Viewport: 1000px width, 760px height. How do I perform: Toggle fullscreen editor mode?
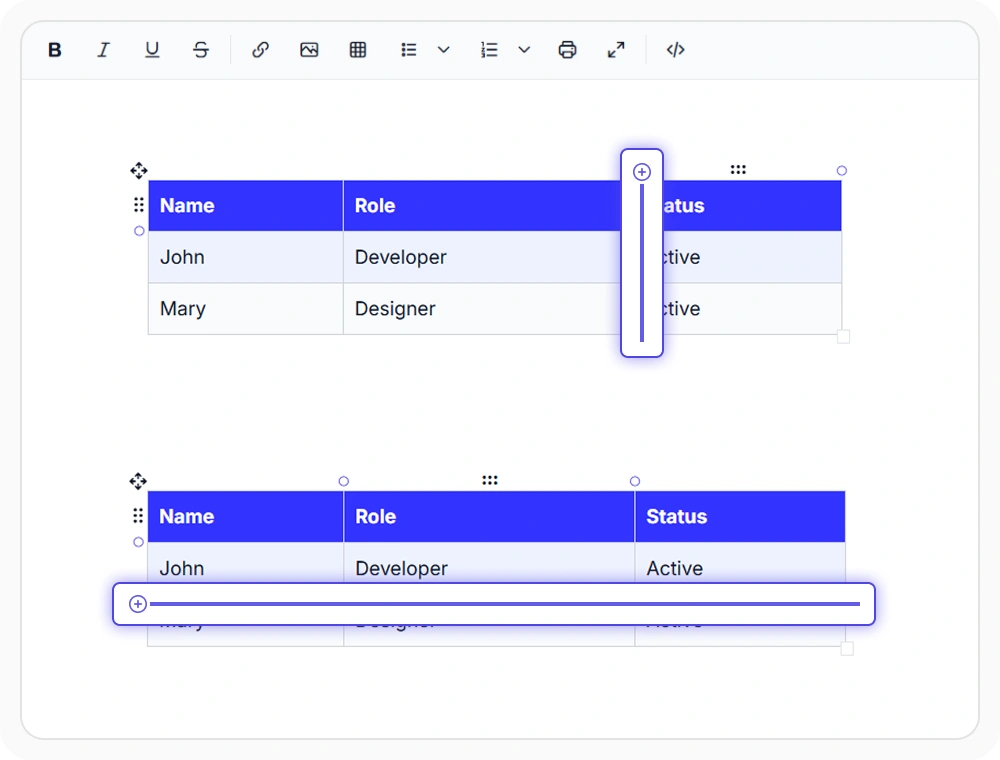coord(616,50)
